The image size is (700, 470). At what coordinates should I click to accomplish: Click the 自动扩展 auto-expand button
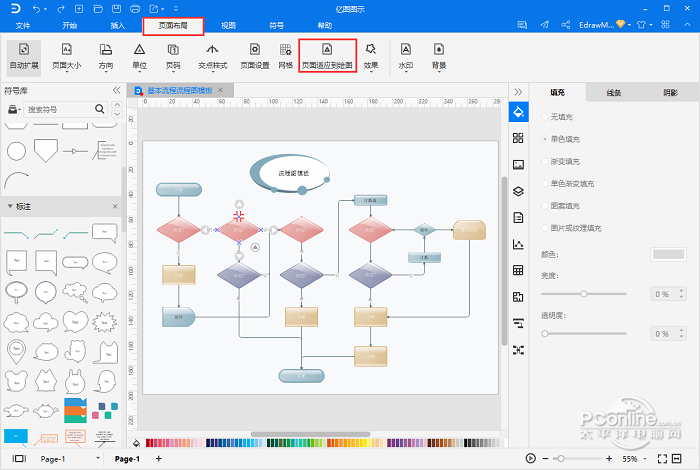pyautogui.click(x=24, y=56)
